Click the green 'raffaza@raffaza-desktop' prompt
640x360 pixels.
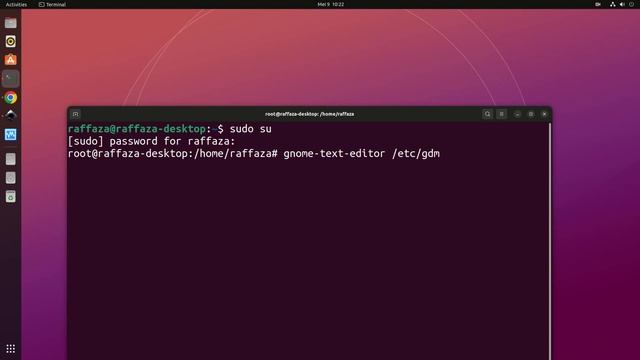coord(137,129)
